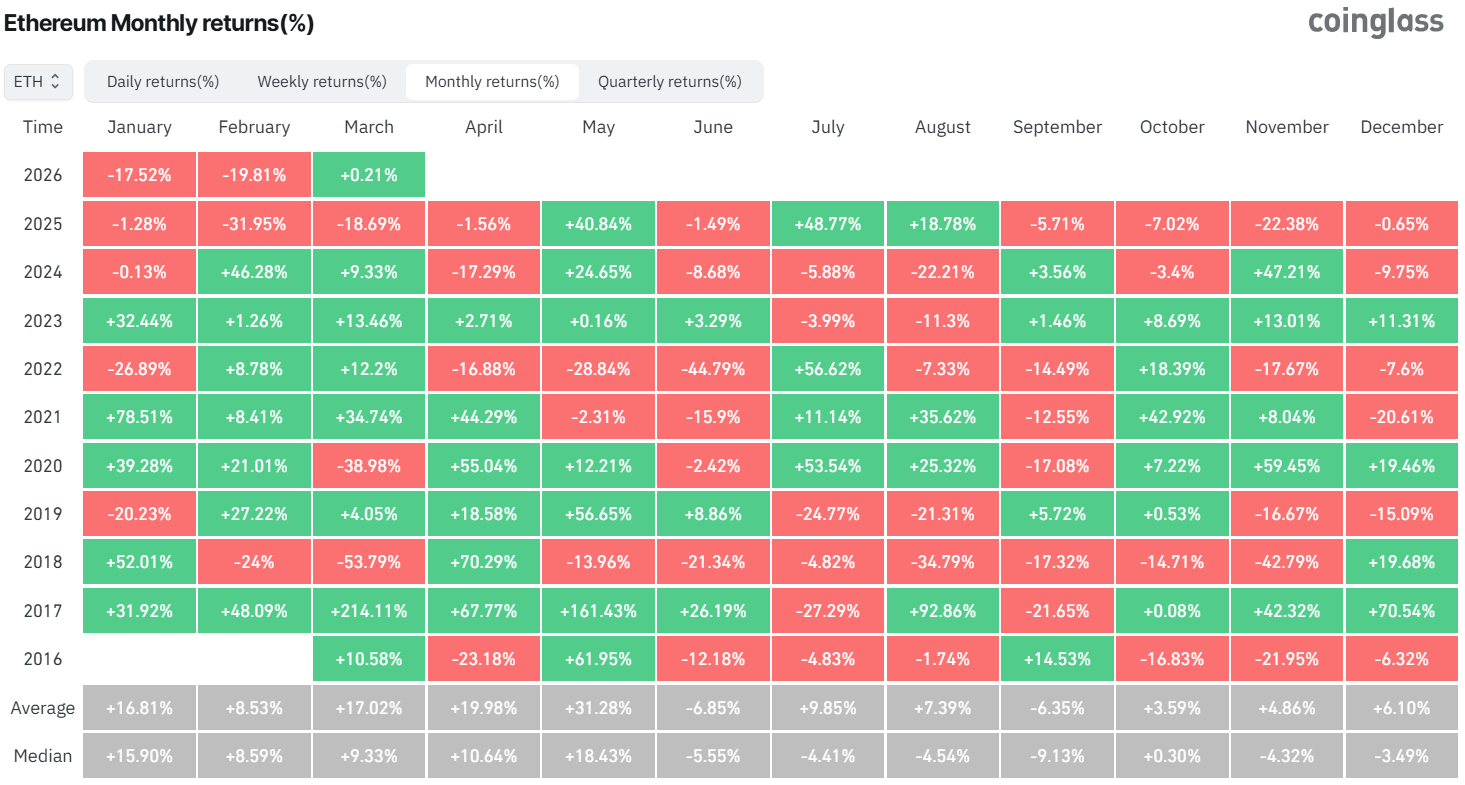Click the Time column header
The width and height of the screenshot is (1465, 785).
(x=42, y=127)
